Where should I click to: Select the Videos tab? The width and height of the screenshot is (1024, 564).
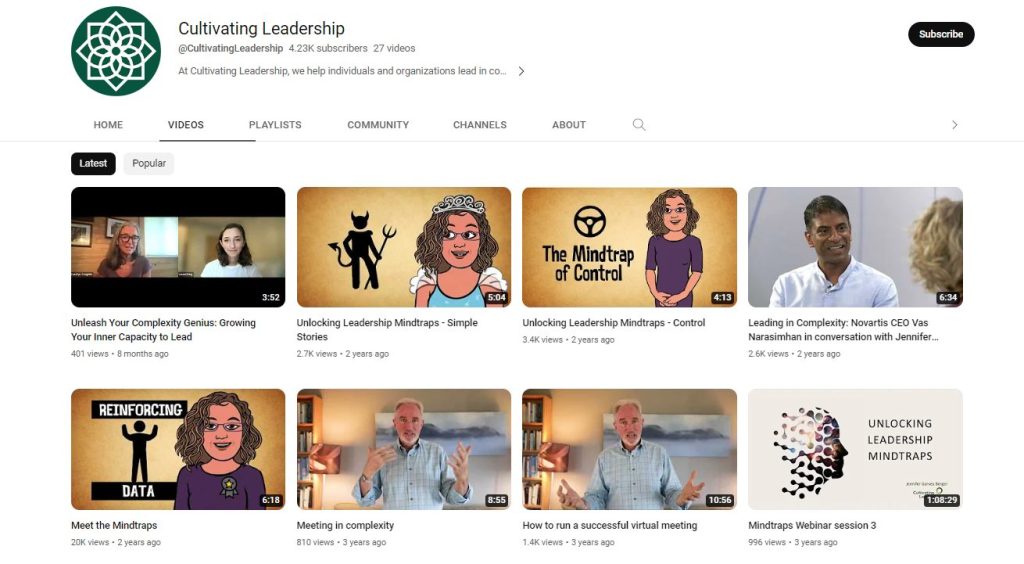pos(185,125)
